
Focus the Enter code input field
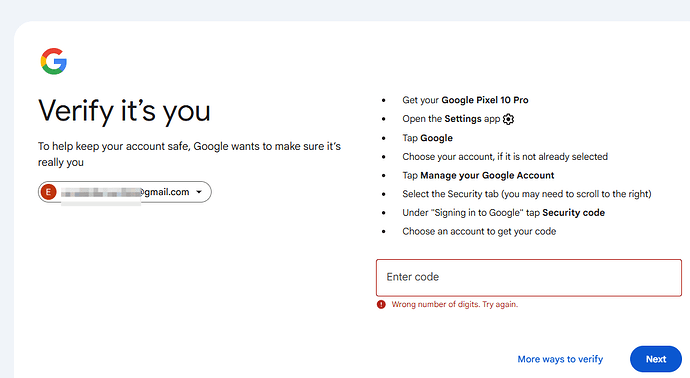tap(529, 278)
